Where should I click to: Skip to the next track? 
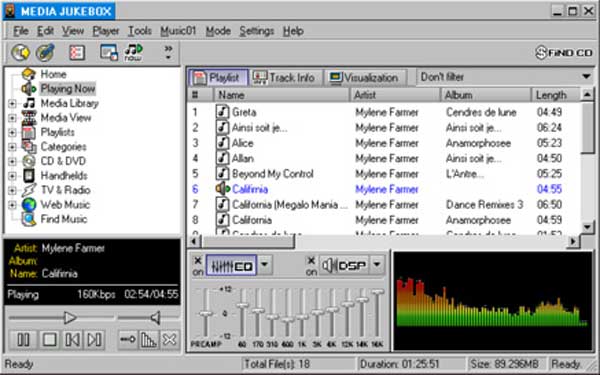[x=95, y=339]
